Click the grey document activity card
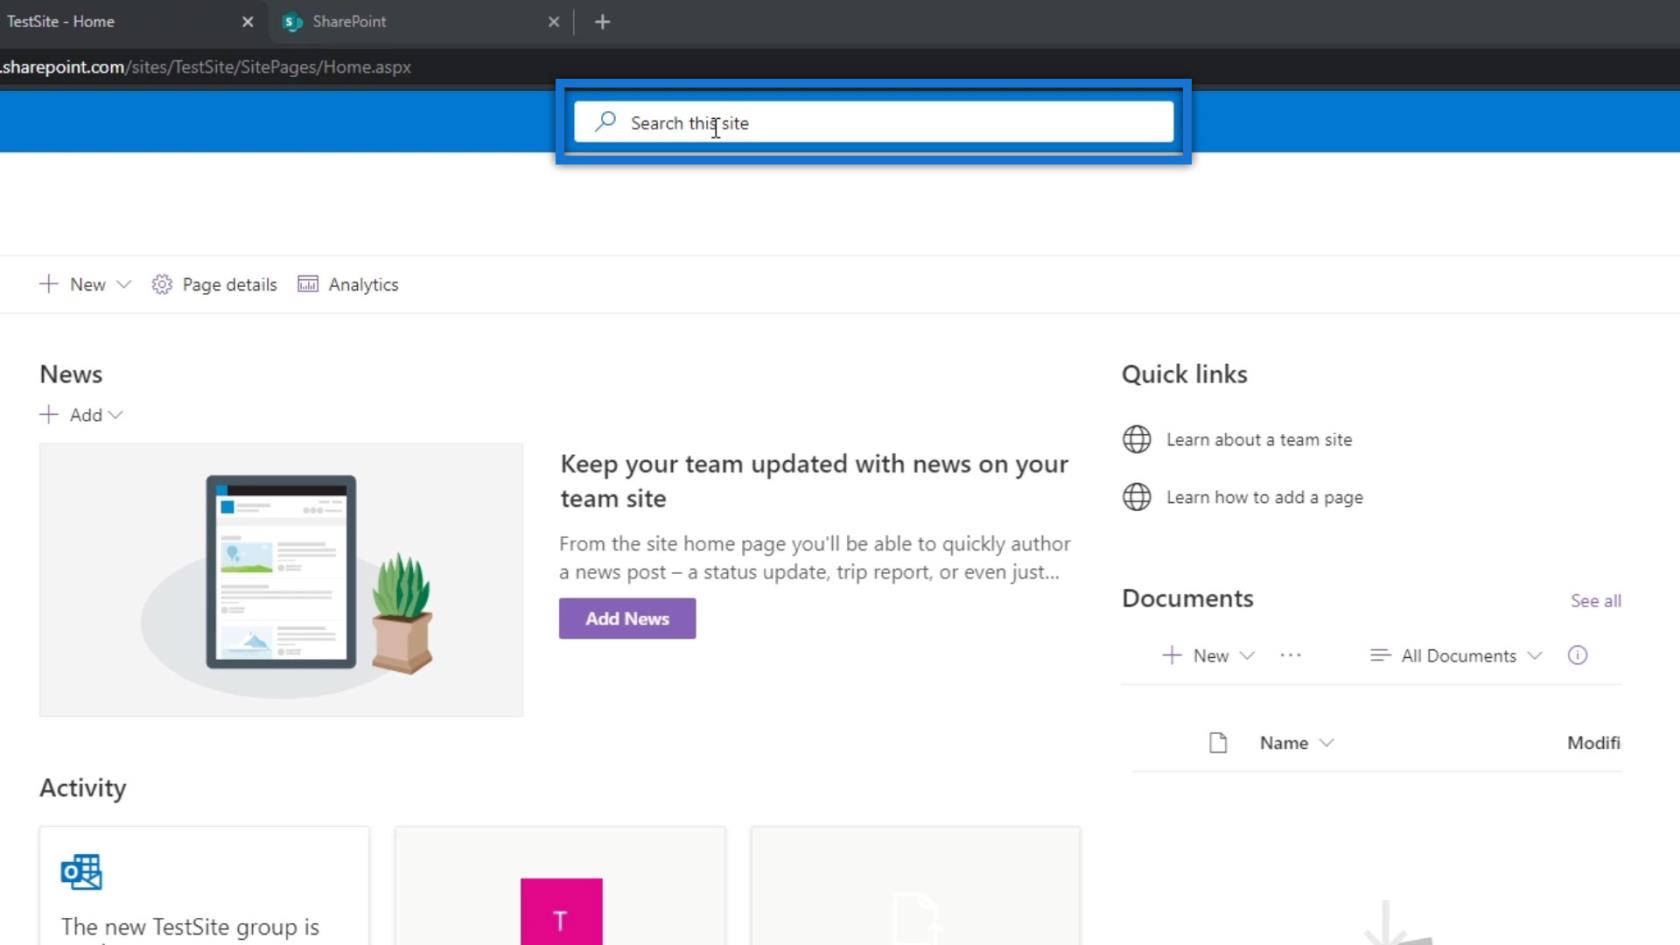1680x945 pixels. point(915,886)
